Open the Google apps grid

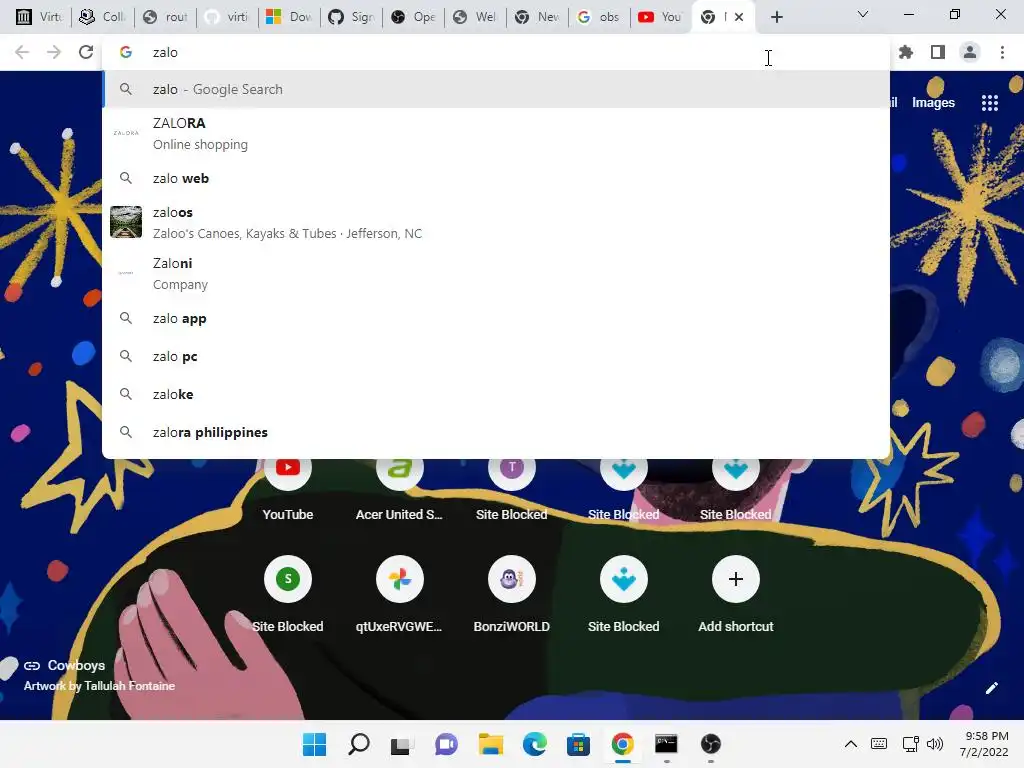point(989,103)
